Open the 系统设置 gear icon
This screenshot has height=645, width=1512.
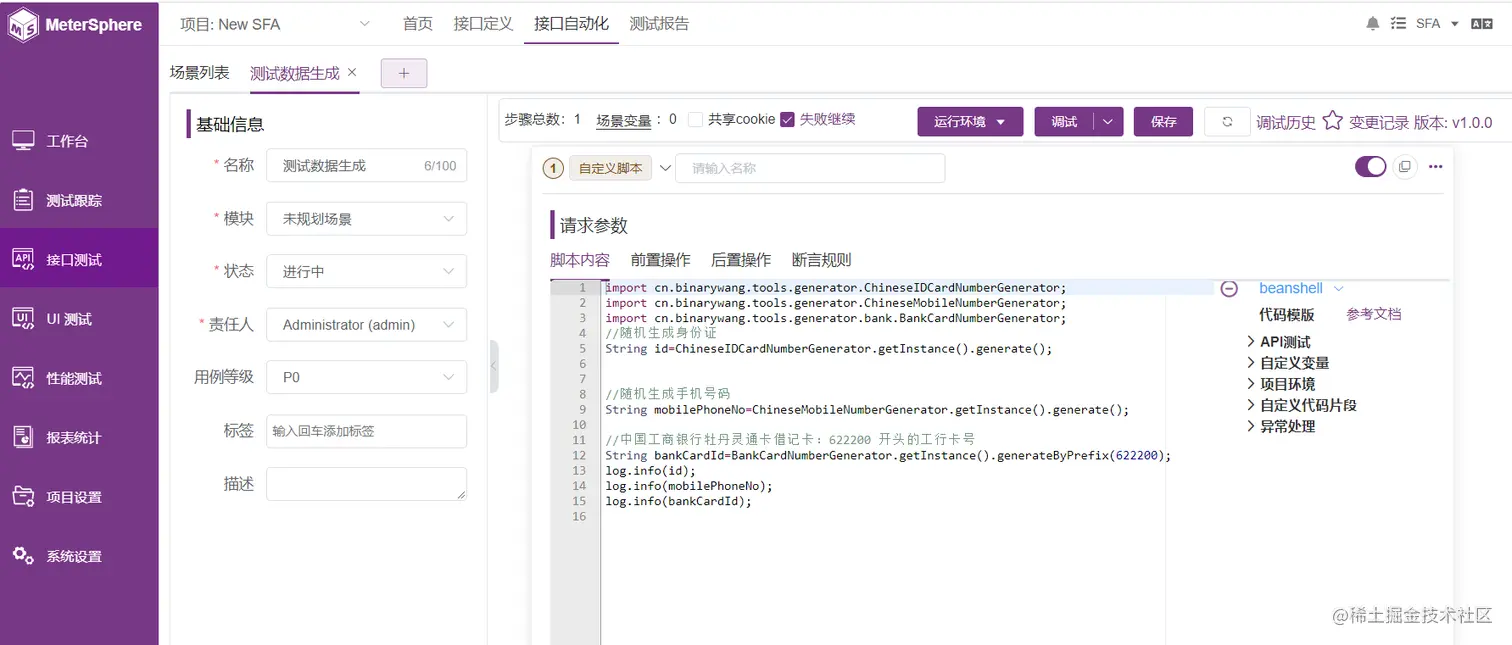[23, 555]
